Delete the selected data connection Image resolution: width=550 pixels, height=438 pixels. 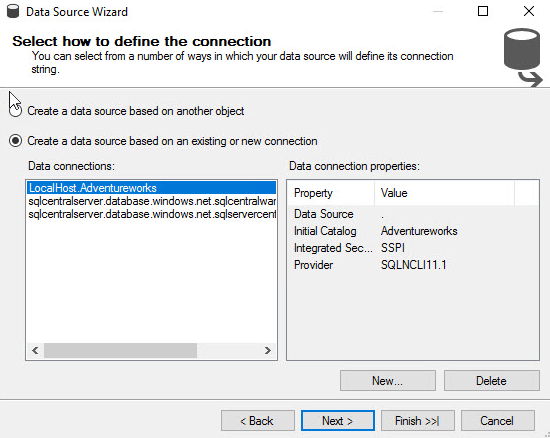[x=491, y=381]
